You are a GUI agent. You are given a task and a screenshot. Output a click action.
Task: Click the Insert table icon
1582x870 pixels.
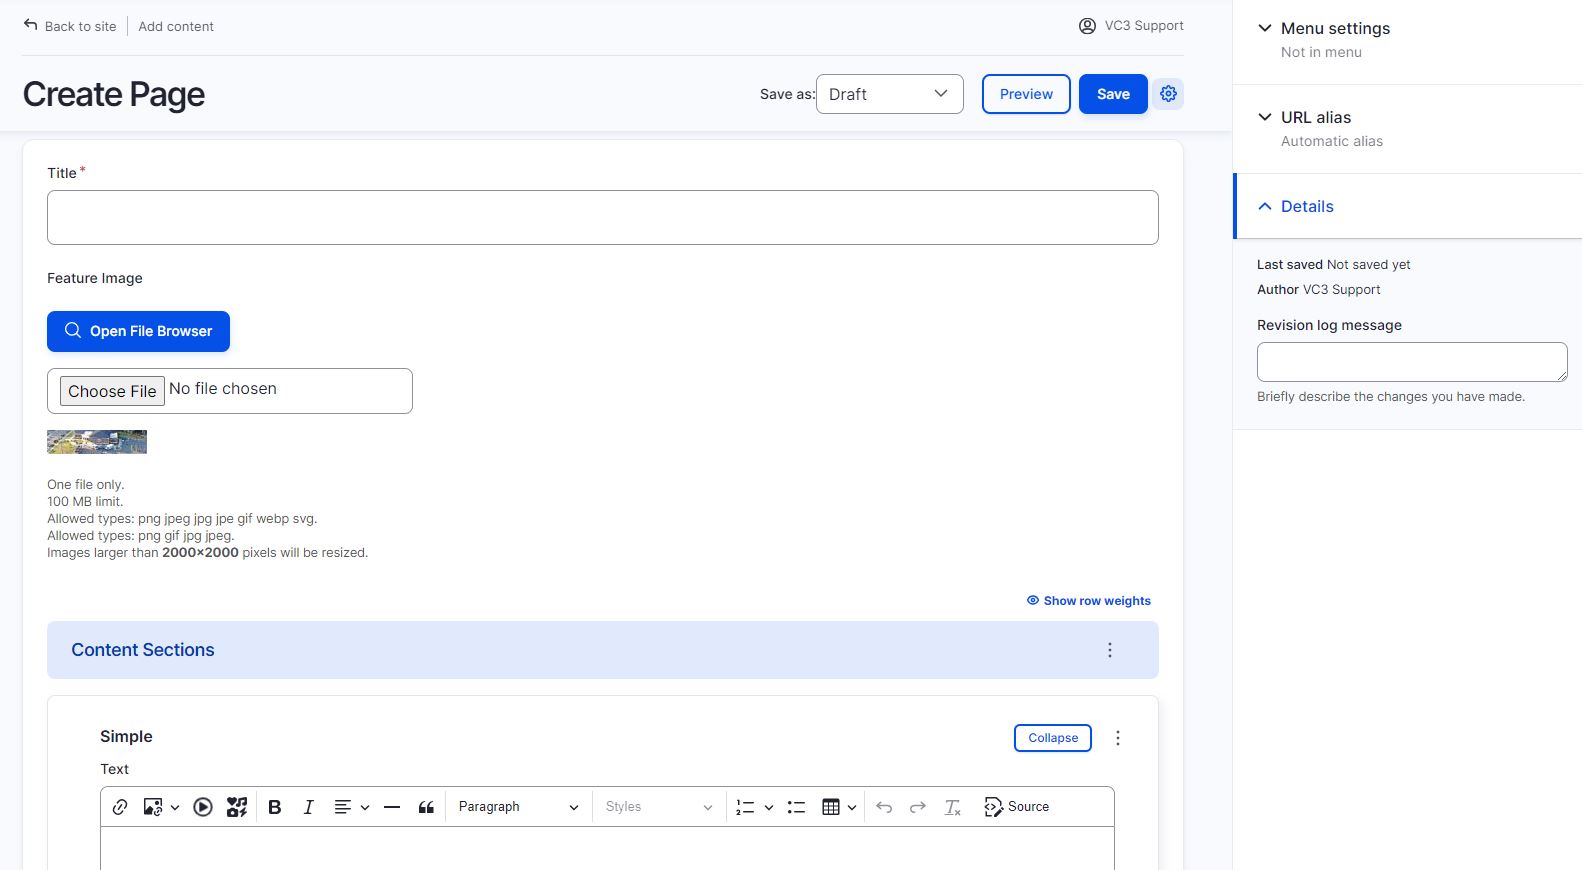click(x=831, y=807)
